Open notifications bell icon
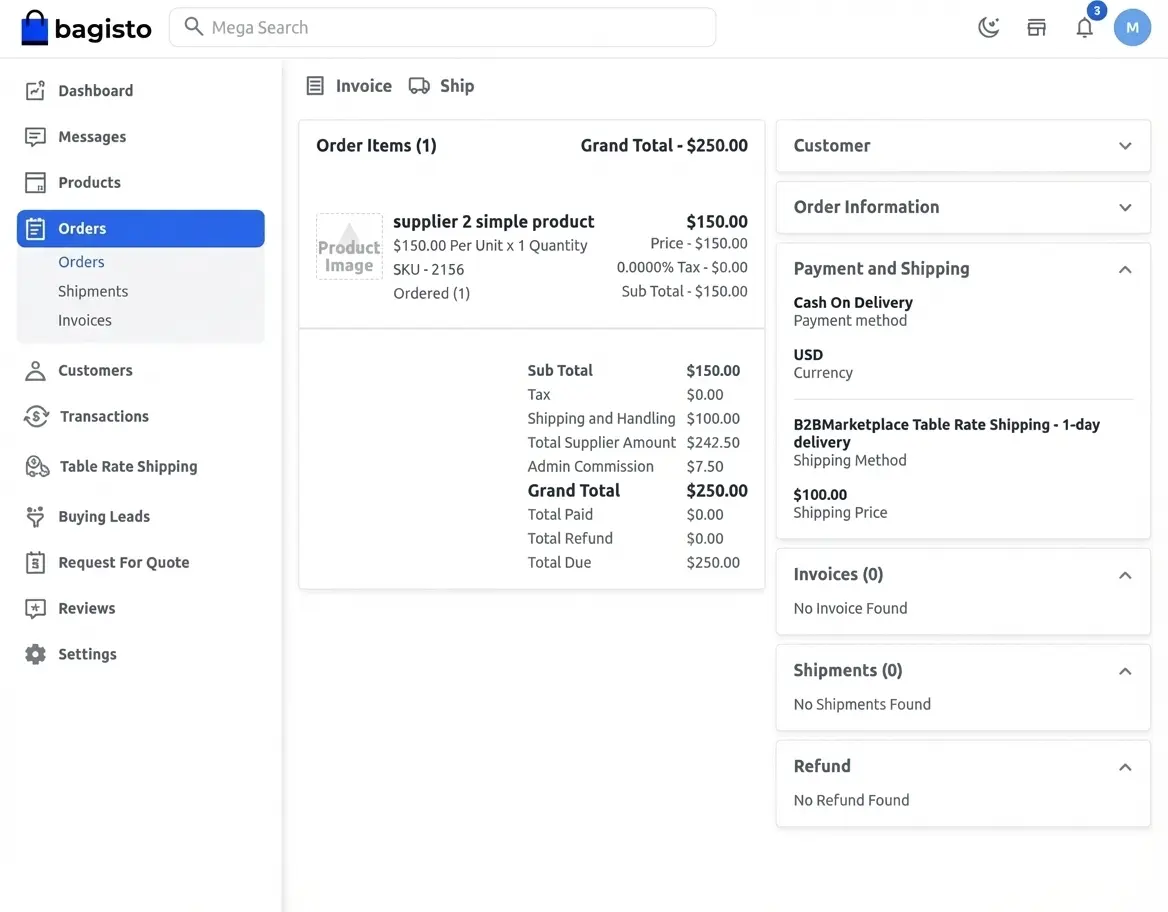The height and width of the screenshot is (912, 1168). (1084, 28)
